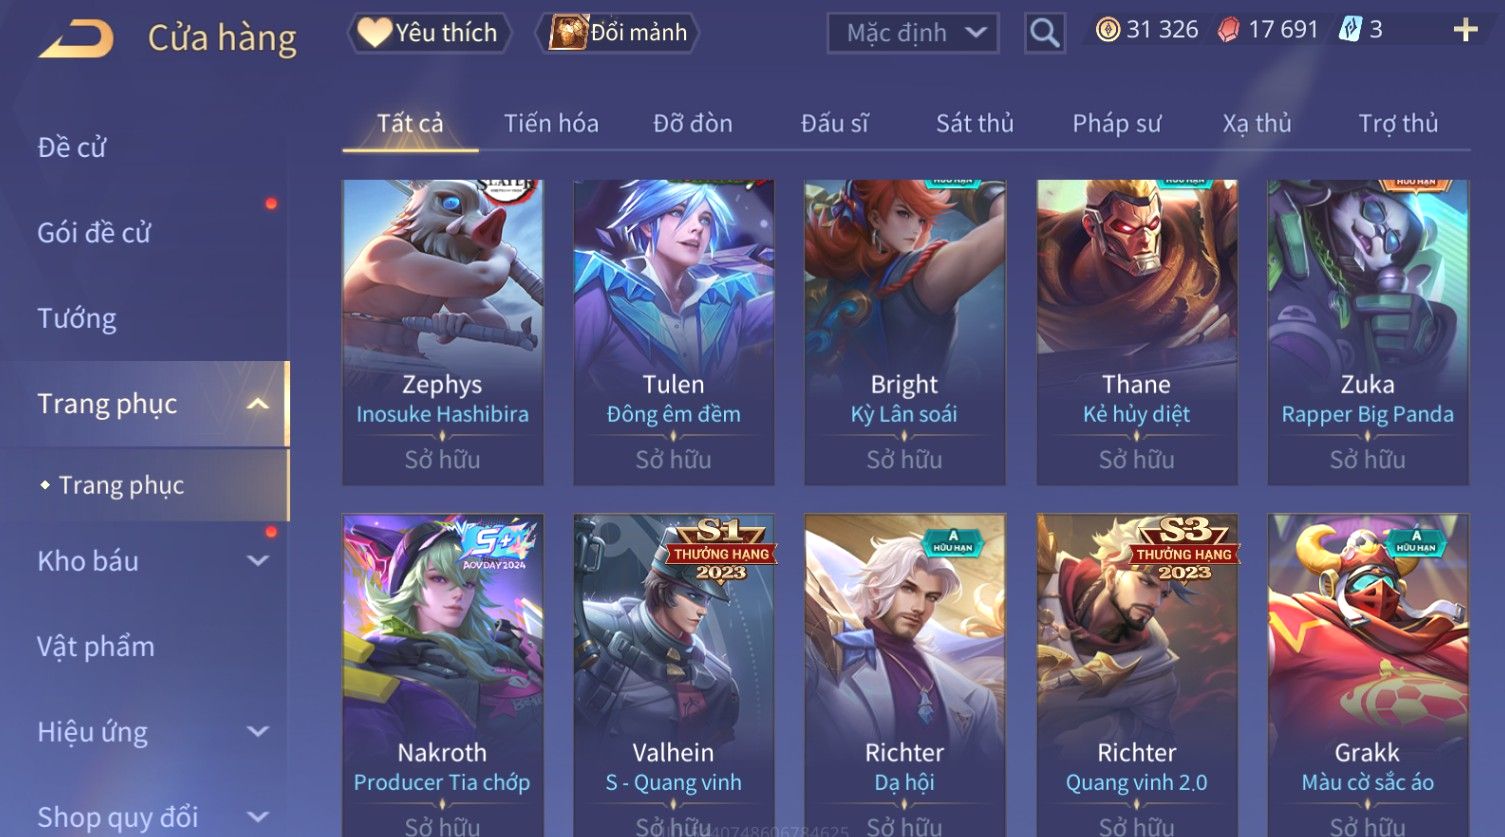
Task: Open the Gói đề cử sidebar item
Action: click(94, 233)
